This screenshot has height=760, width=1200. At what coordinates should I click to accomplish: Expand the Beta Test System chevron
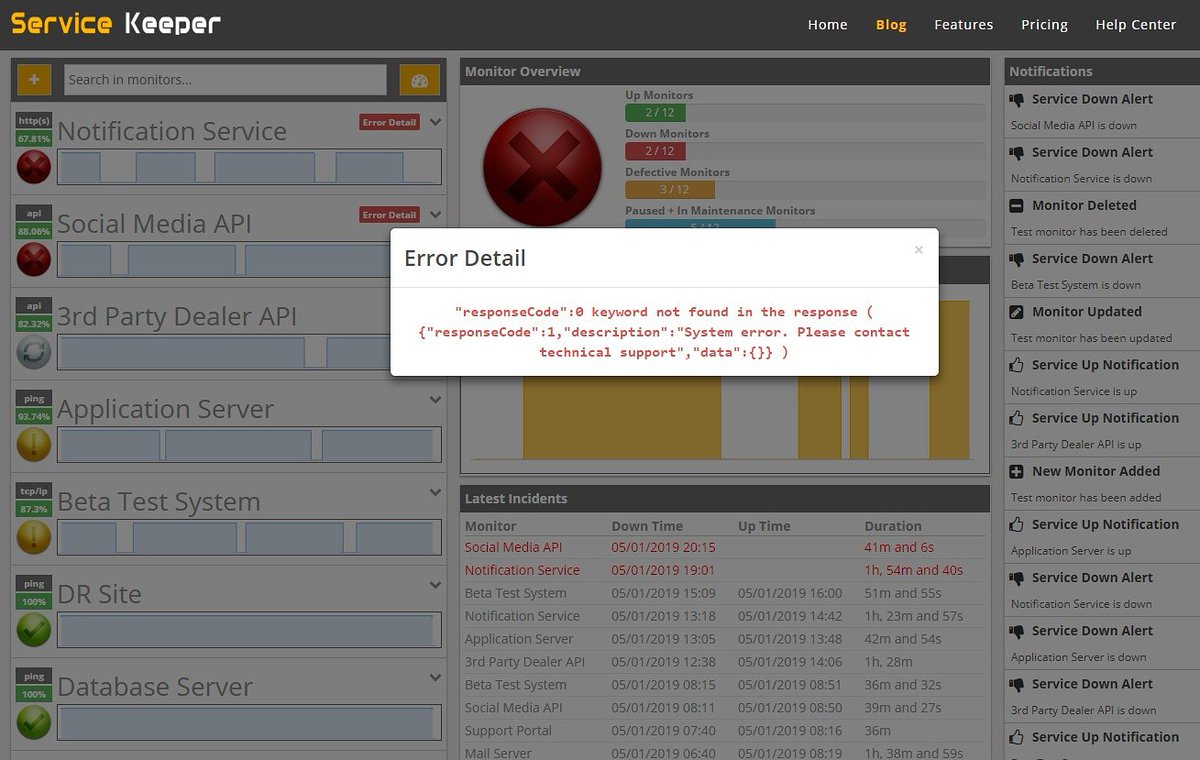435,492
